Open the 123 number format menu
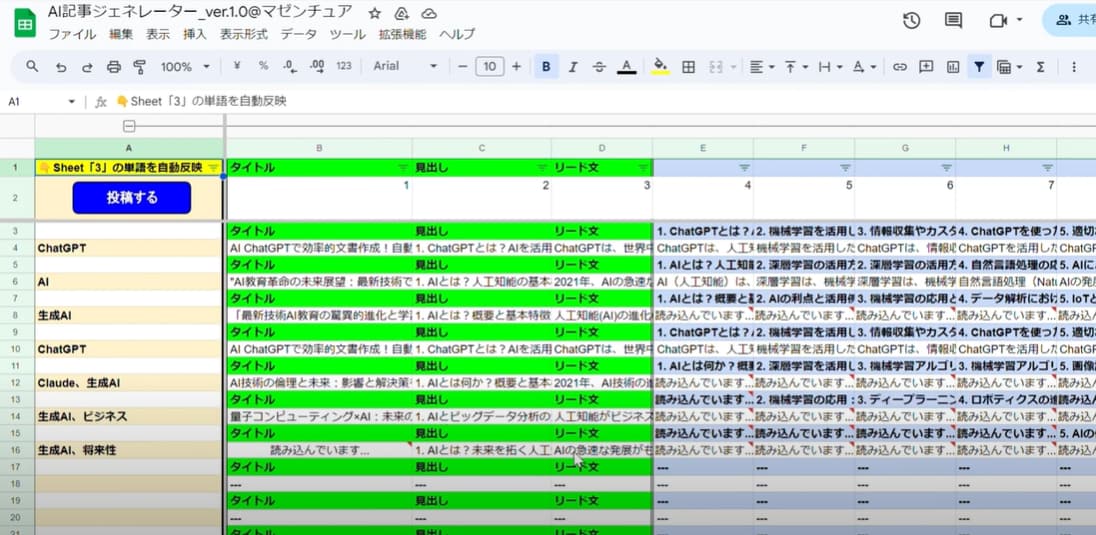1096x535 pixels. pyautogui.click(x=344, y=66)
